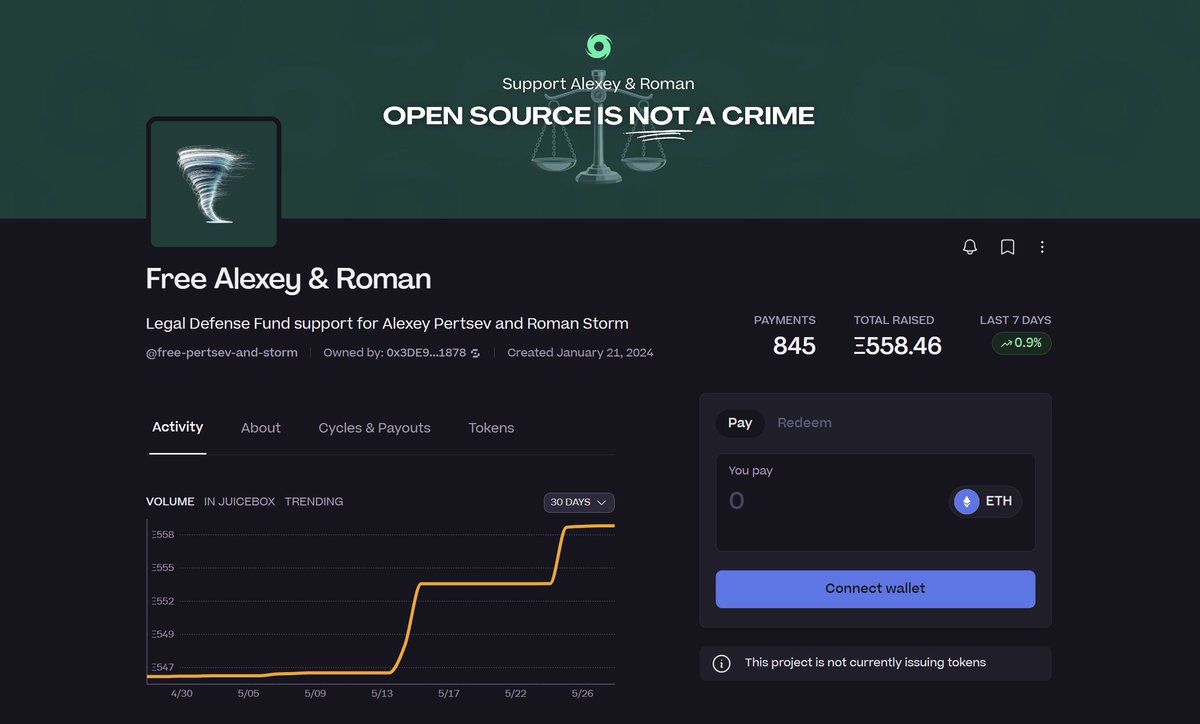Click the LAST 7 DAYS label
The height and width of the screenshot is (724, 1200).
pos(1015,320)
